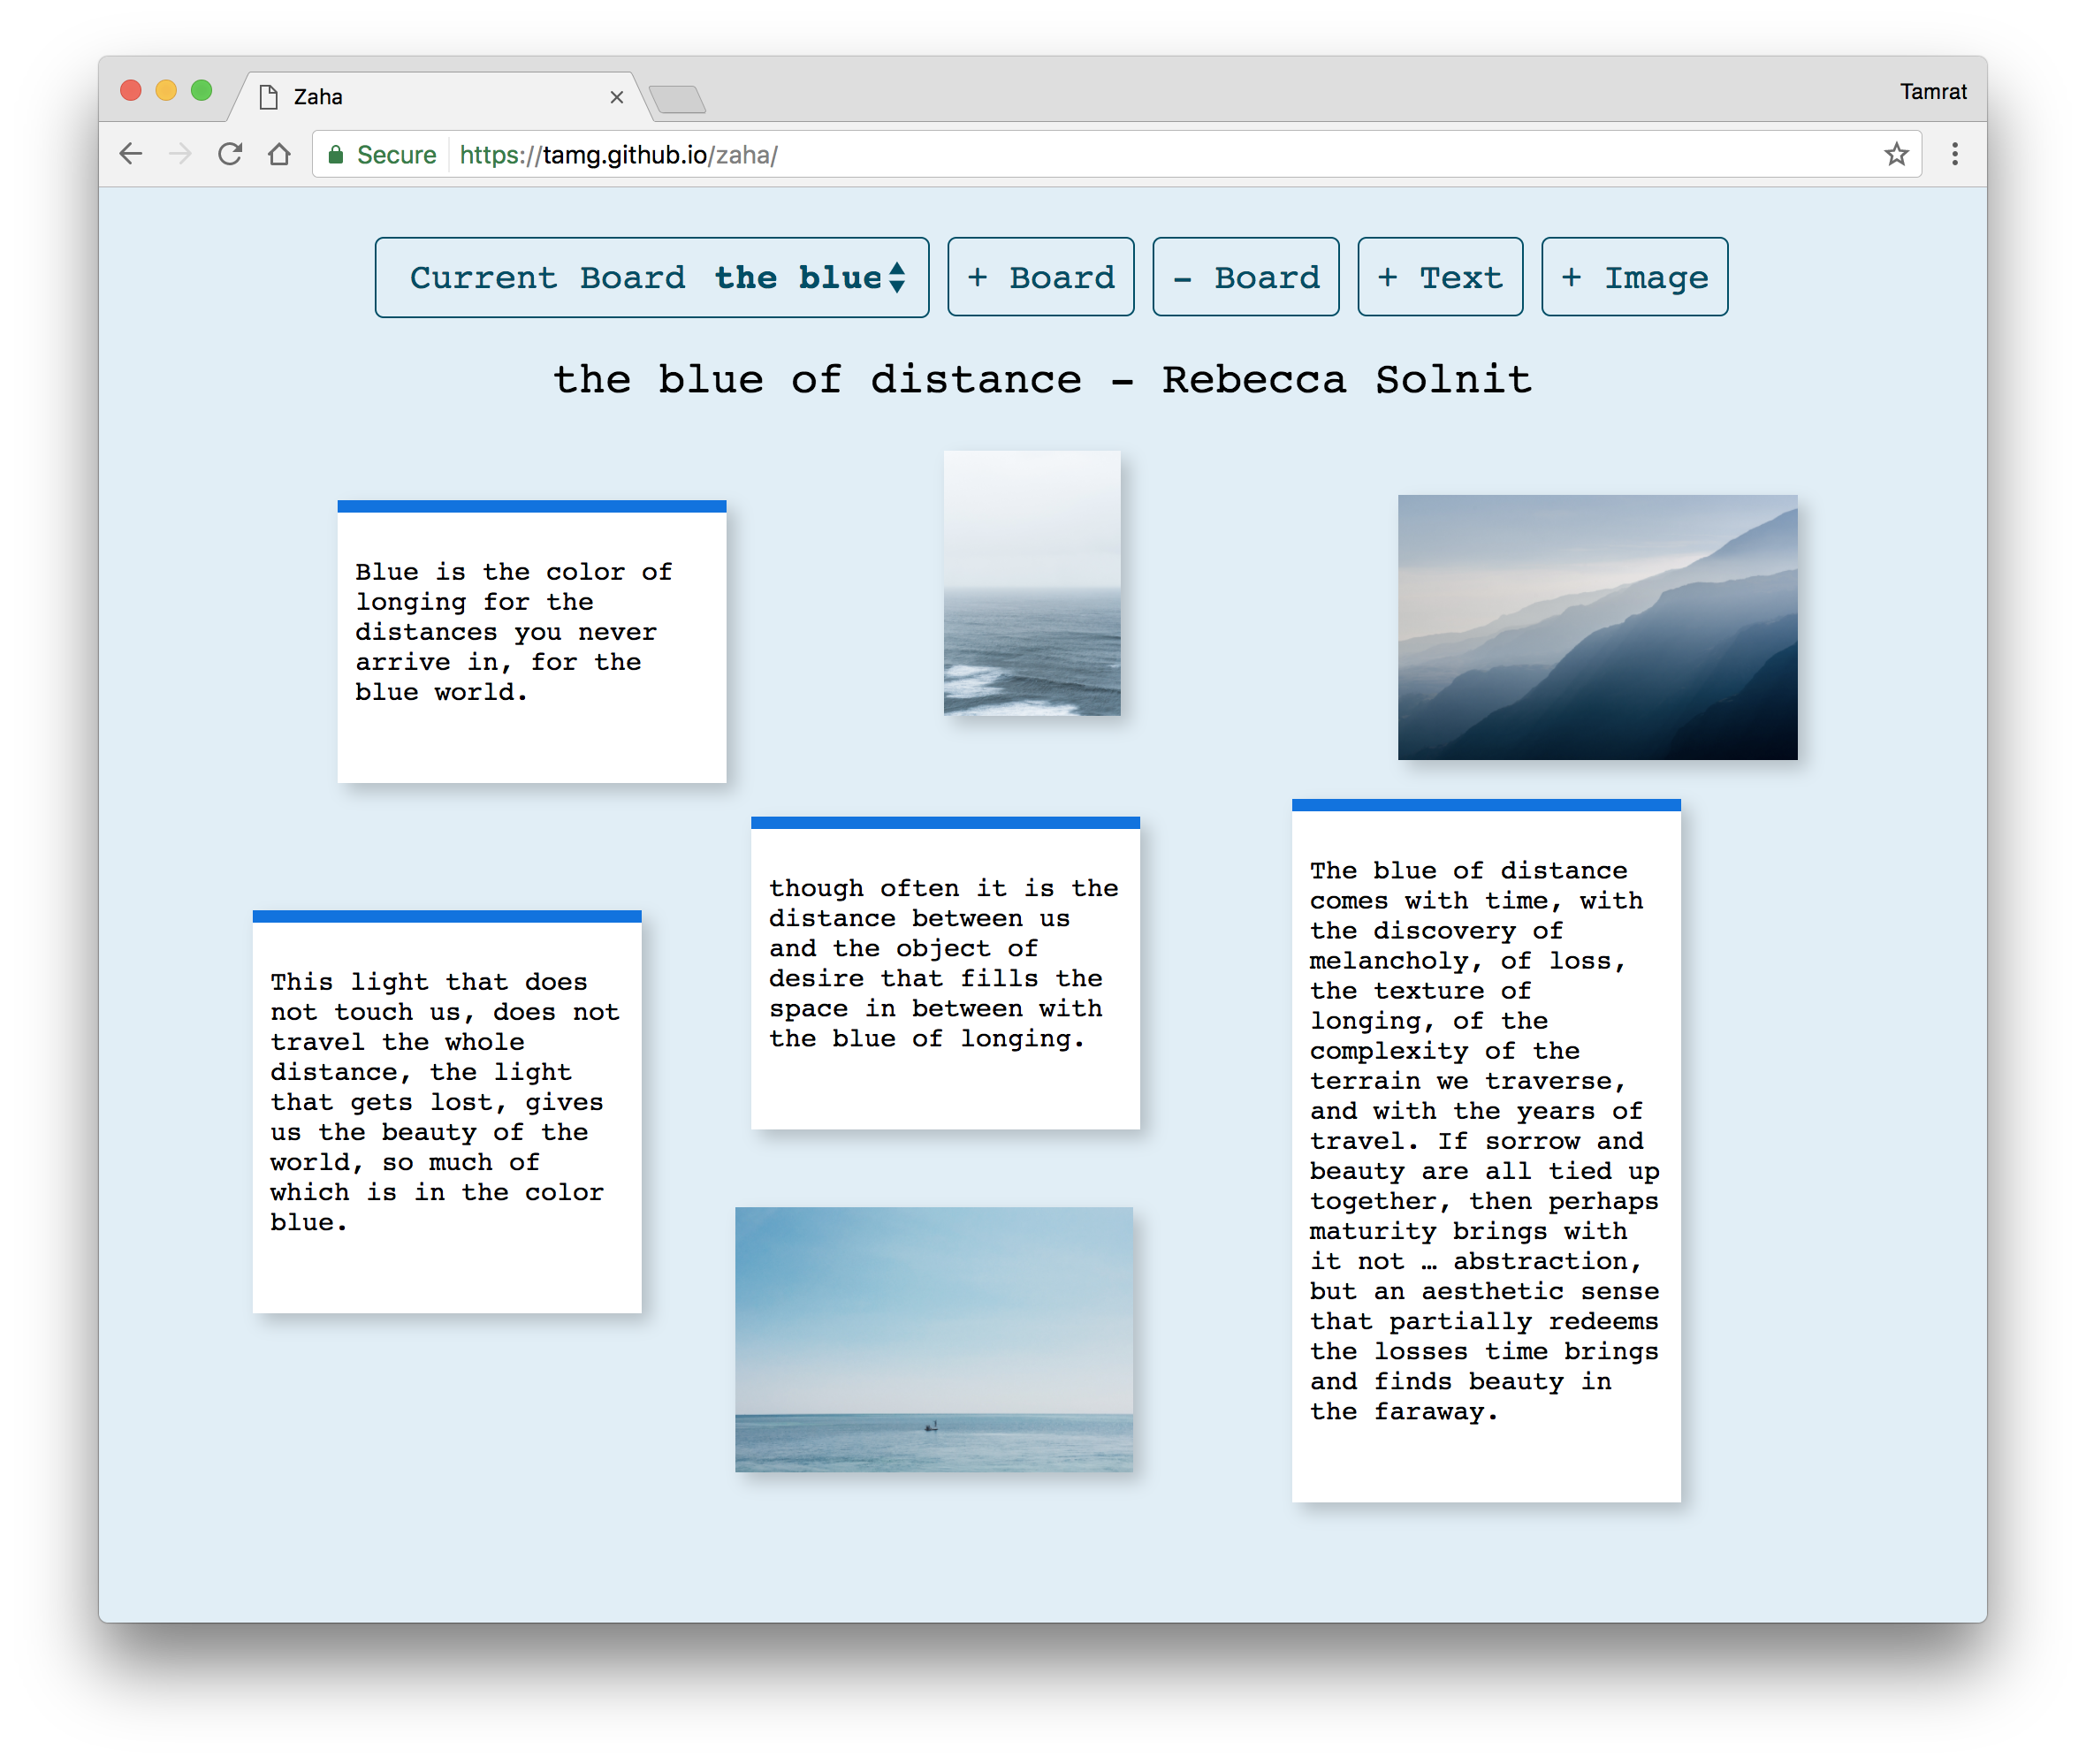The image size is (2086, 1764).
Task: Click the + Image button
Action: coord(1634,277)
